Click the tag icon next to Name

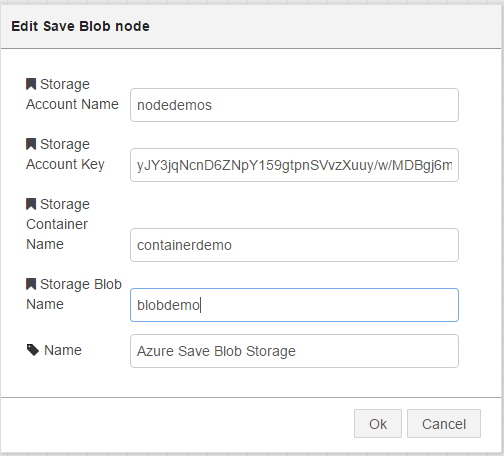pyautogui.click(x=33, y=350)
